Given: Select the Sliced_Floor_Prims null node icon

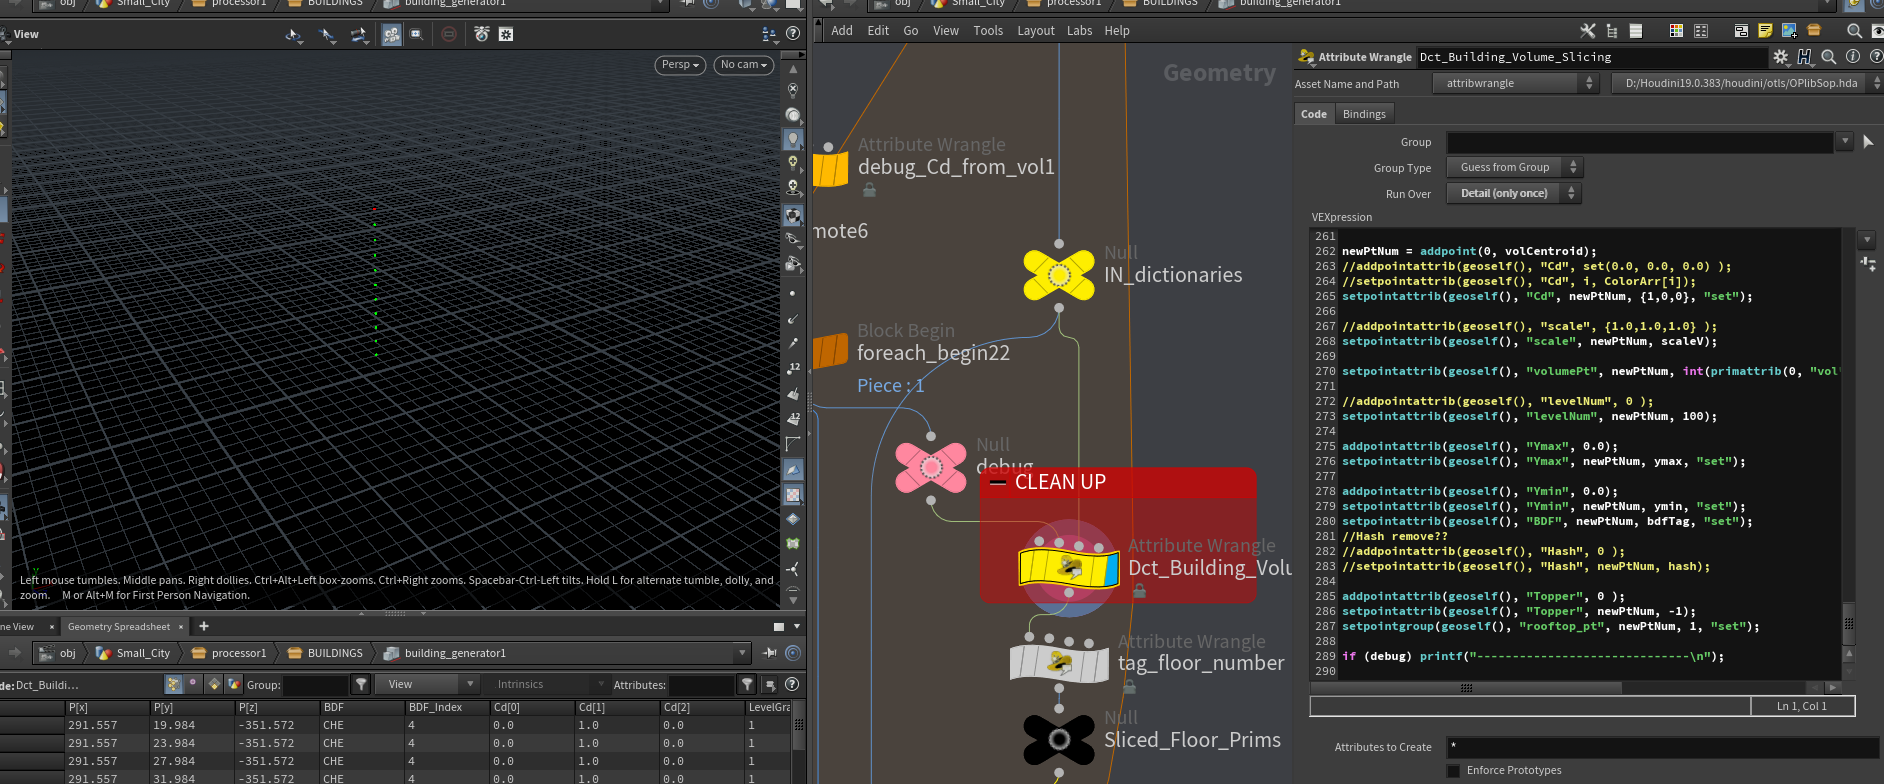Looking at the screenshot, I should [1059, 740].
